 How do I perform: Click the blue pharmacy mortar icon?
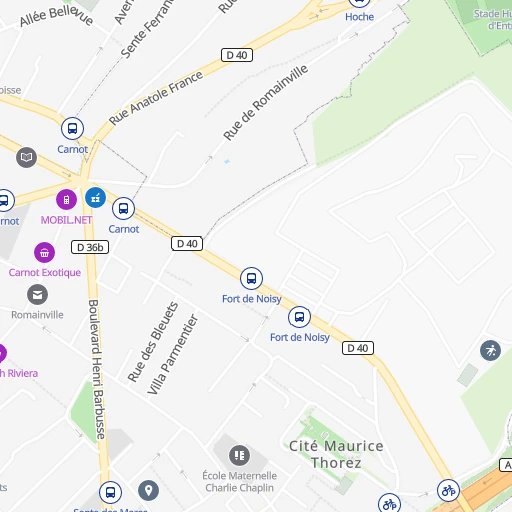tap(96, 197)
